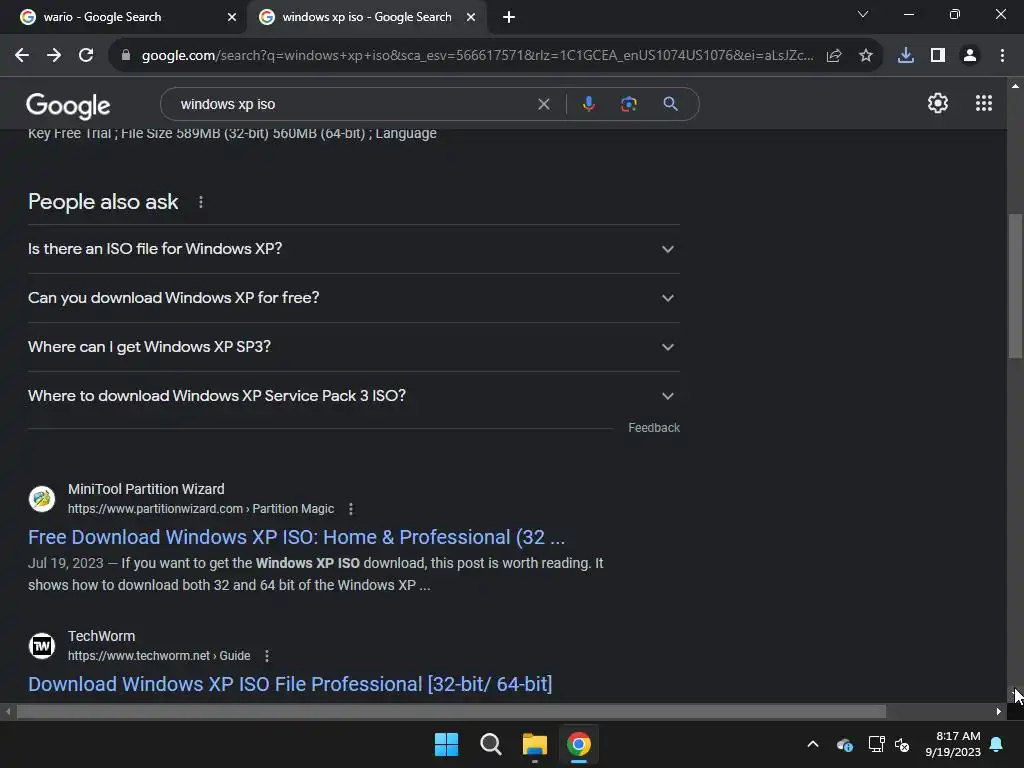Clear the search box with X

tap(543, 104)
